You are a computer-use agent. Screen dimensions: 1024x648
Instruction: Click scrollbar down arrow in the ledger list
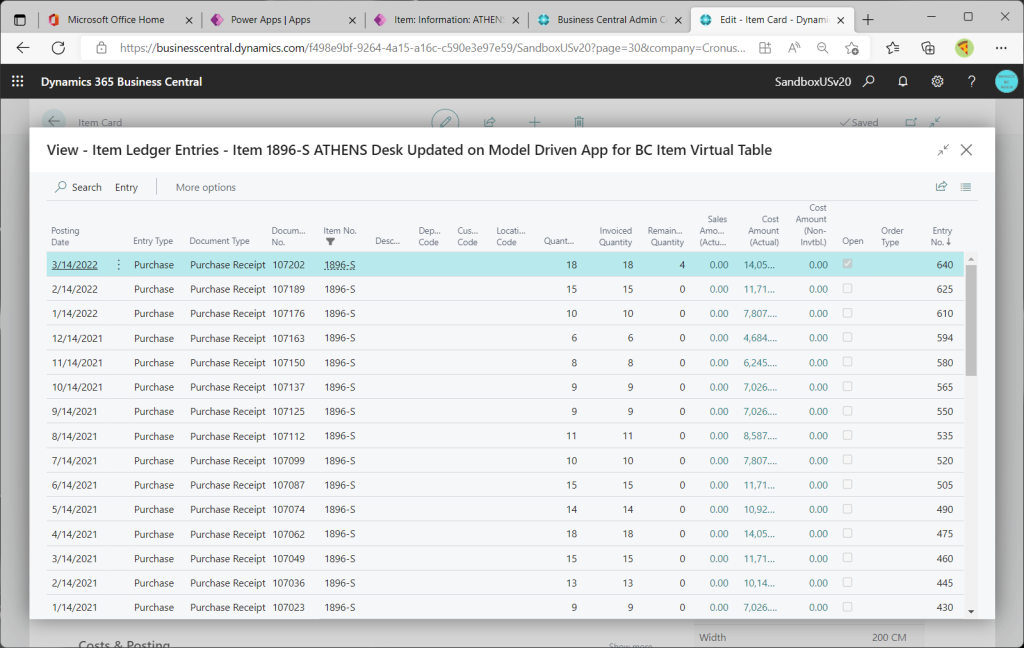[971, 611]
